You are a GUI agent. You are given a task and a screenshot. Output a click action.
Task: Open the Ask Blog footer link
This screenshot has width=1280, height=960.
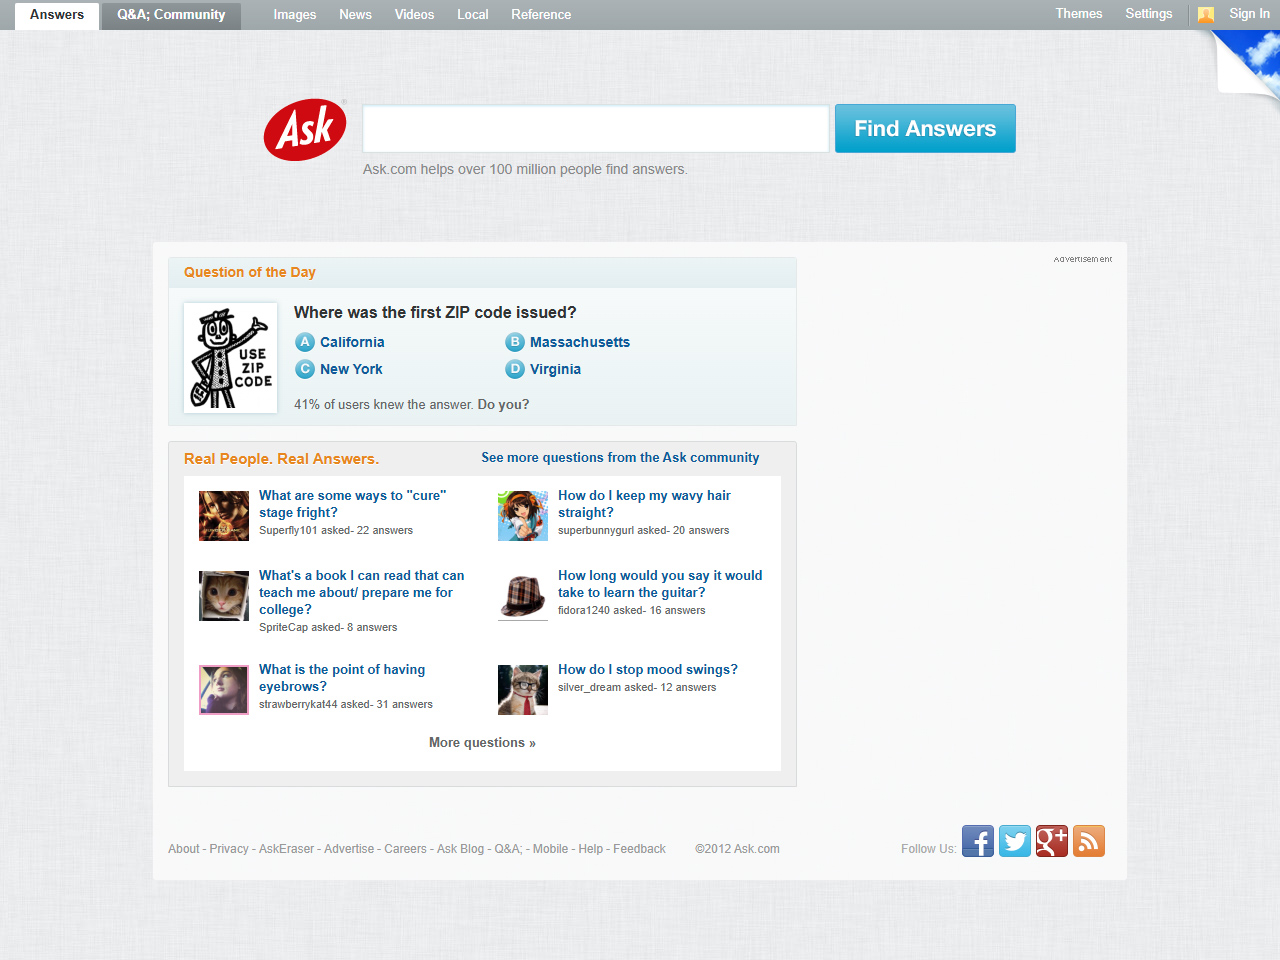point(460,849)
